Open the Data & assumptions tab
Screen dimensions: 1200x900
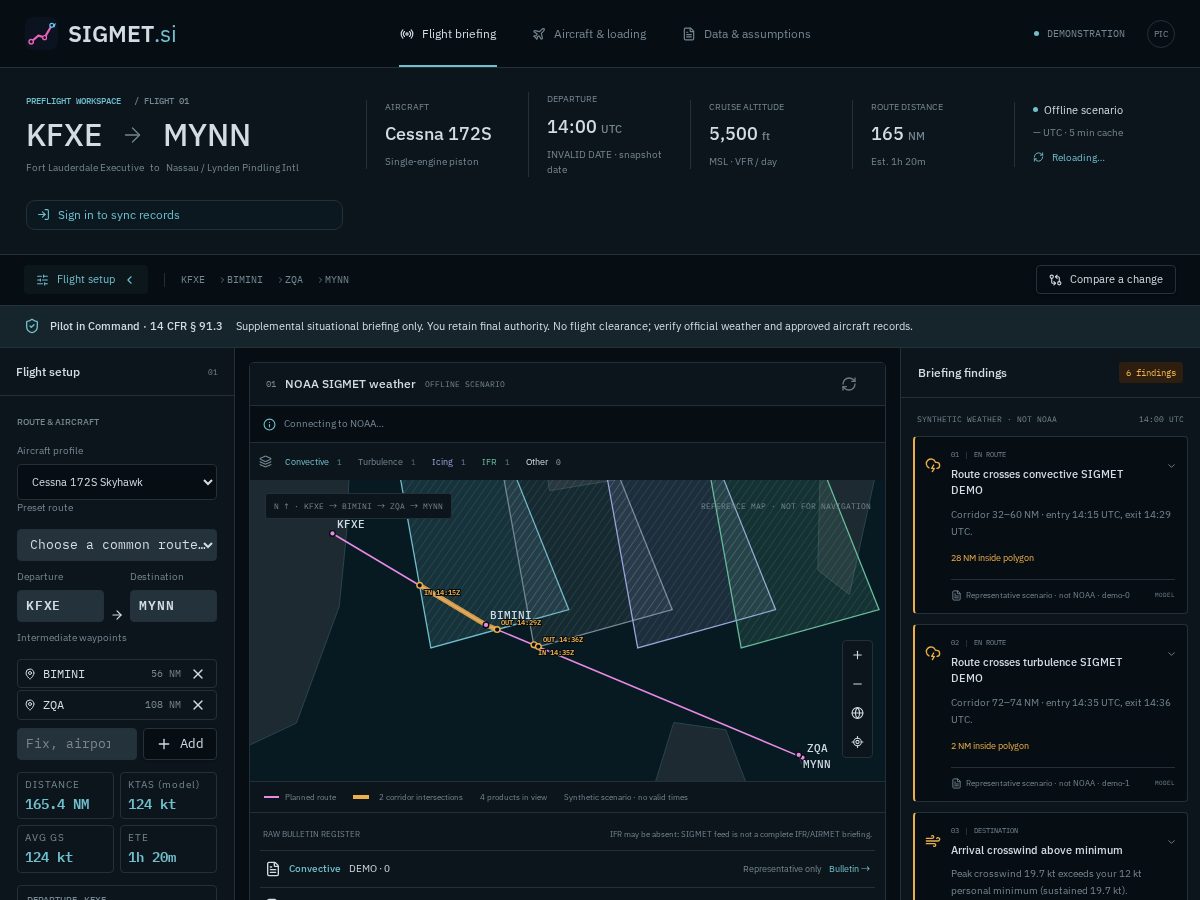[746, 34]
